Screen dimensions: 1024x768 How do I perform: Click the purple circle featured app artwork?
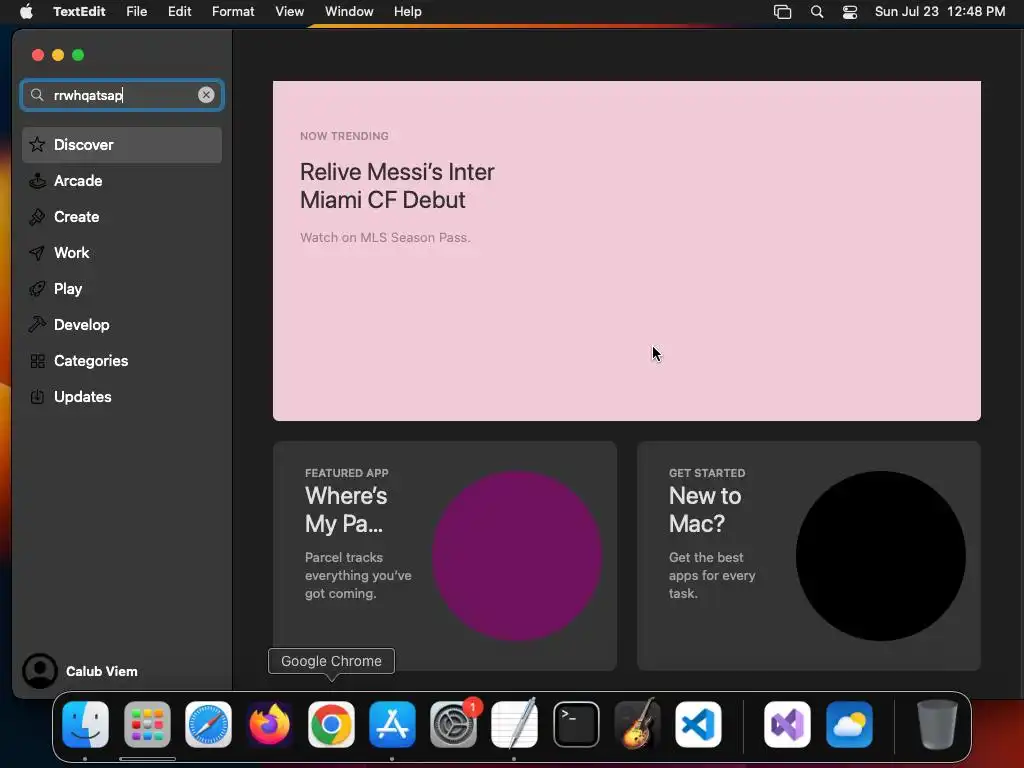click(517, 556)
